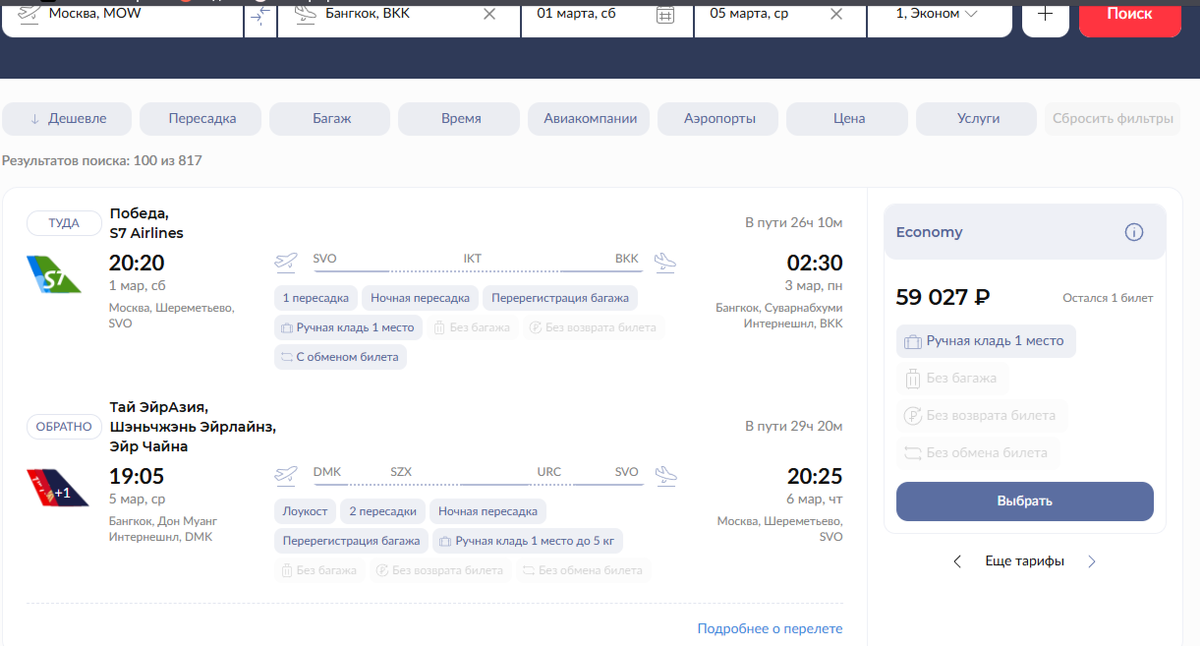Clear the Бангкок, BKK destination field
This screenshot has height=646, width=1200.
coord(489,14)
